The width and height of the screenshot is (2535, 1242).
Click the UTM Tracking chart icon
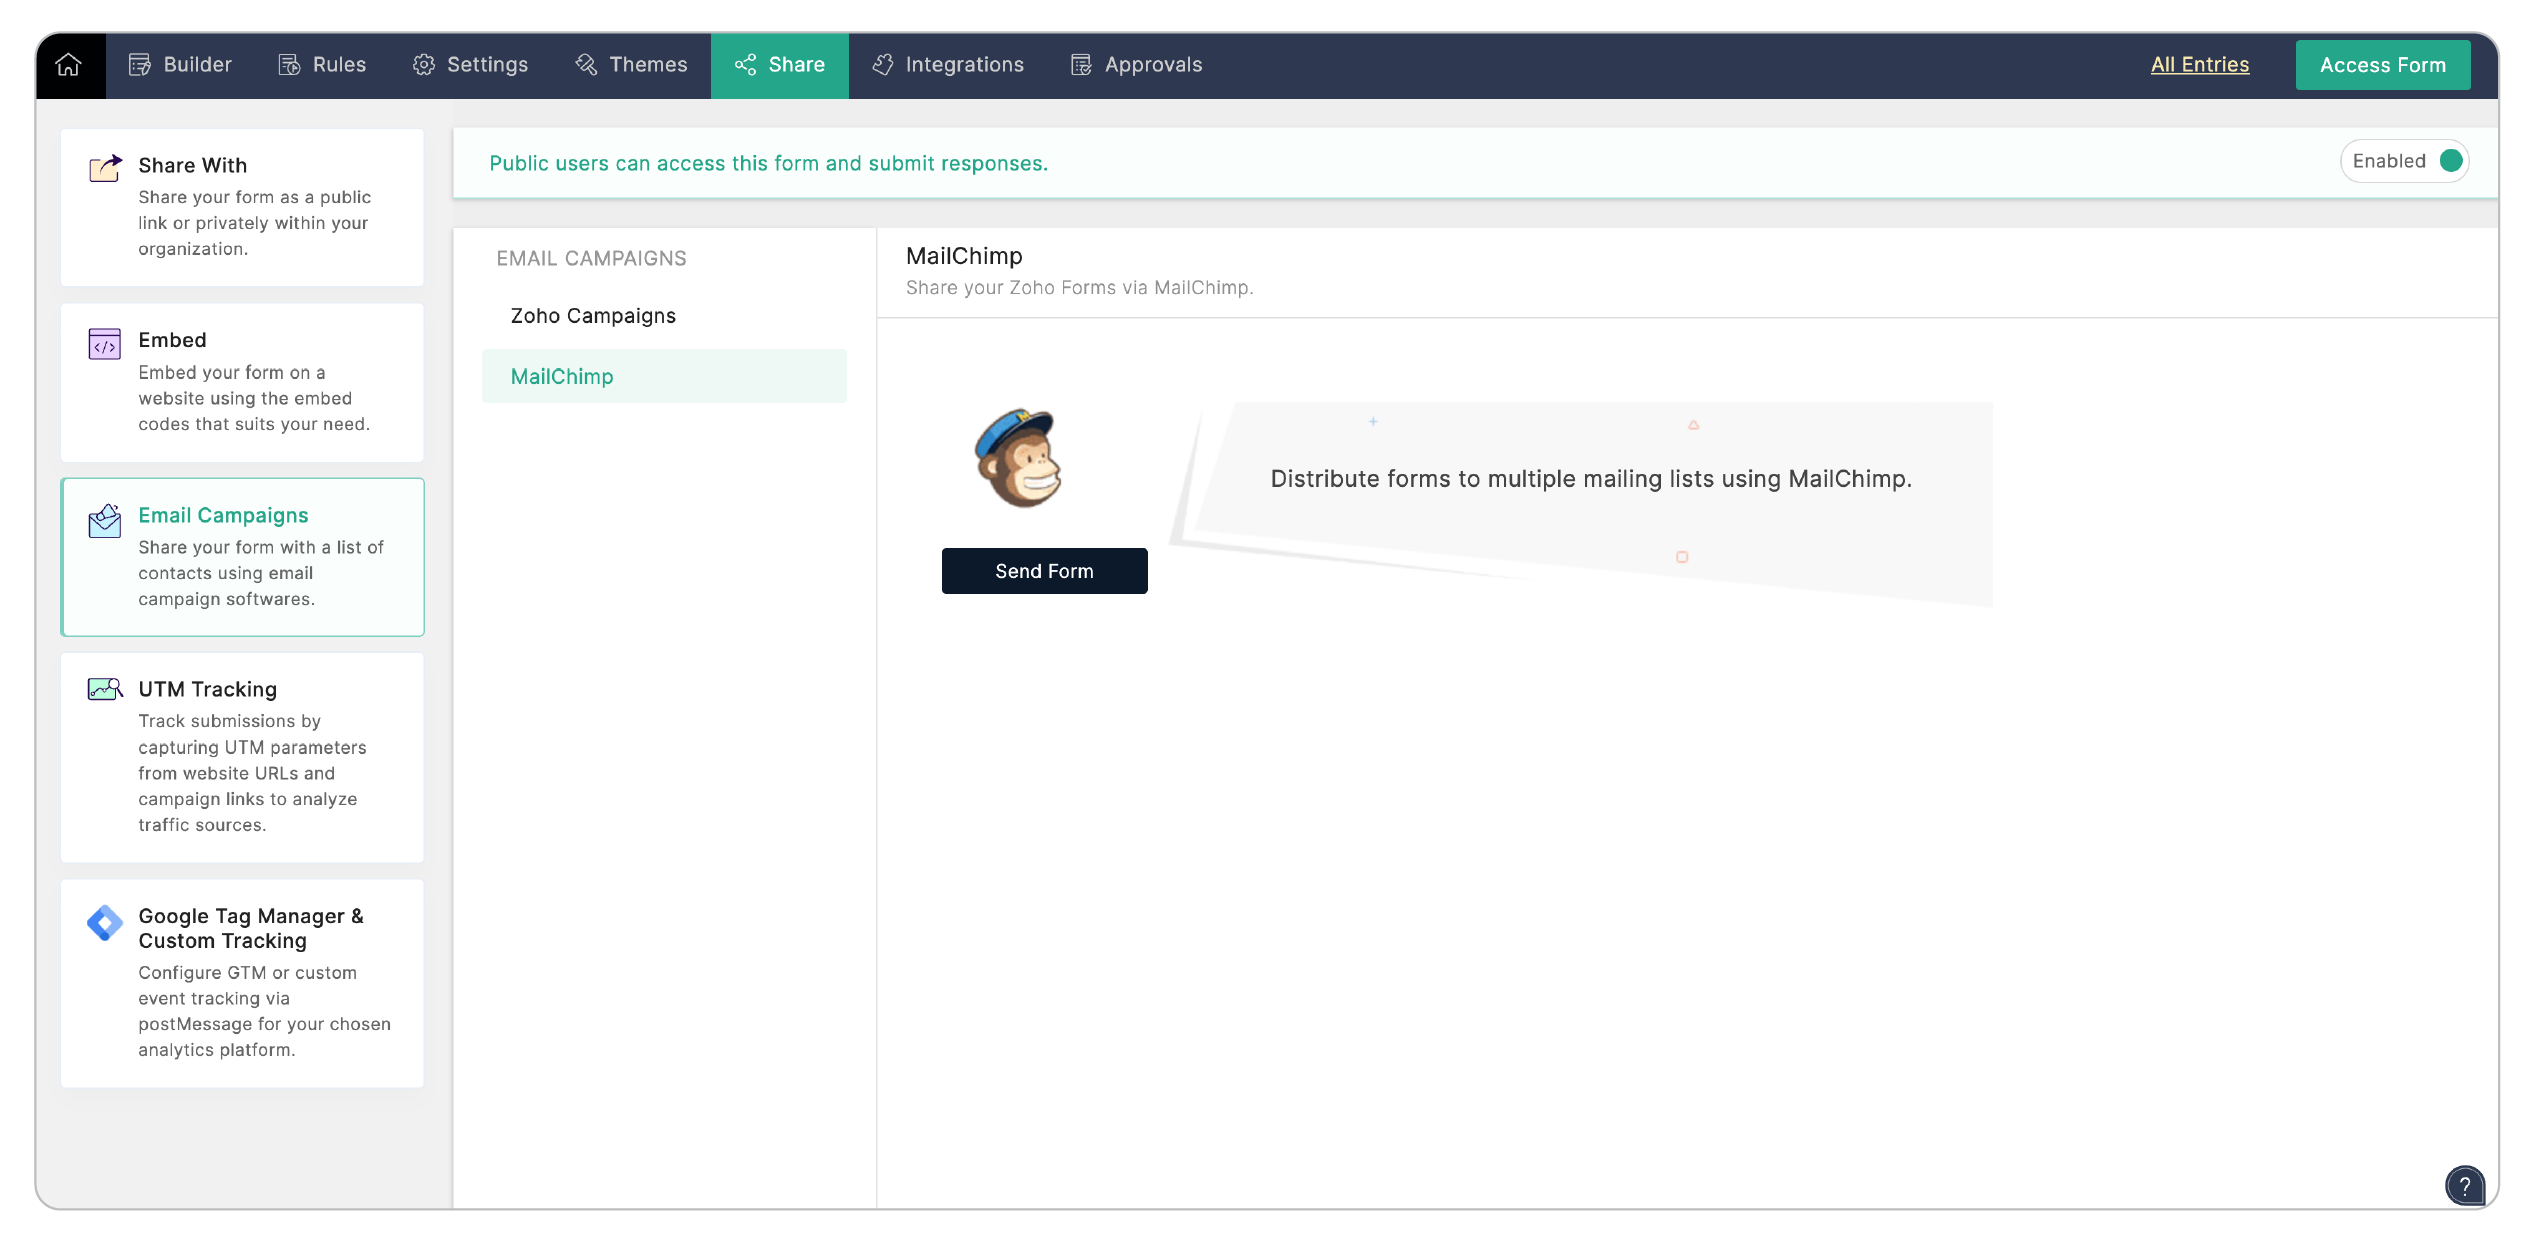click(103, 691)
